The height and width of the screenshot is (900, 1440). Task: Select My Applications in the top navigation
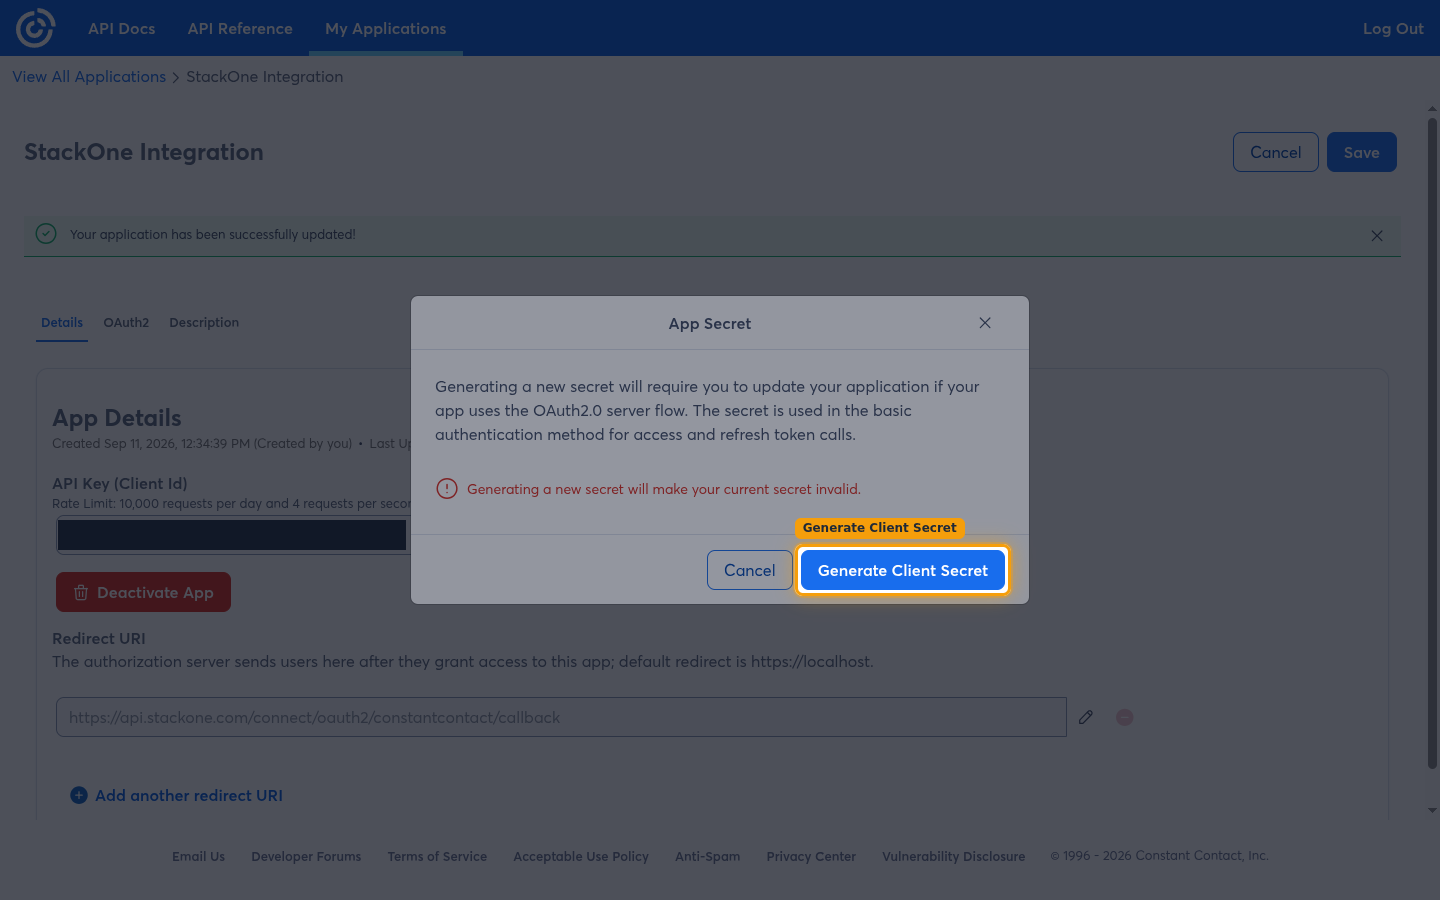point(386,28)
